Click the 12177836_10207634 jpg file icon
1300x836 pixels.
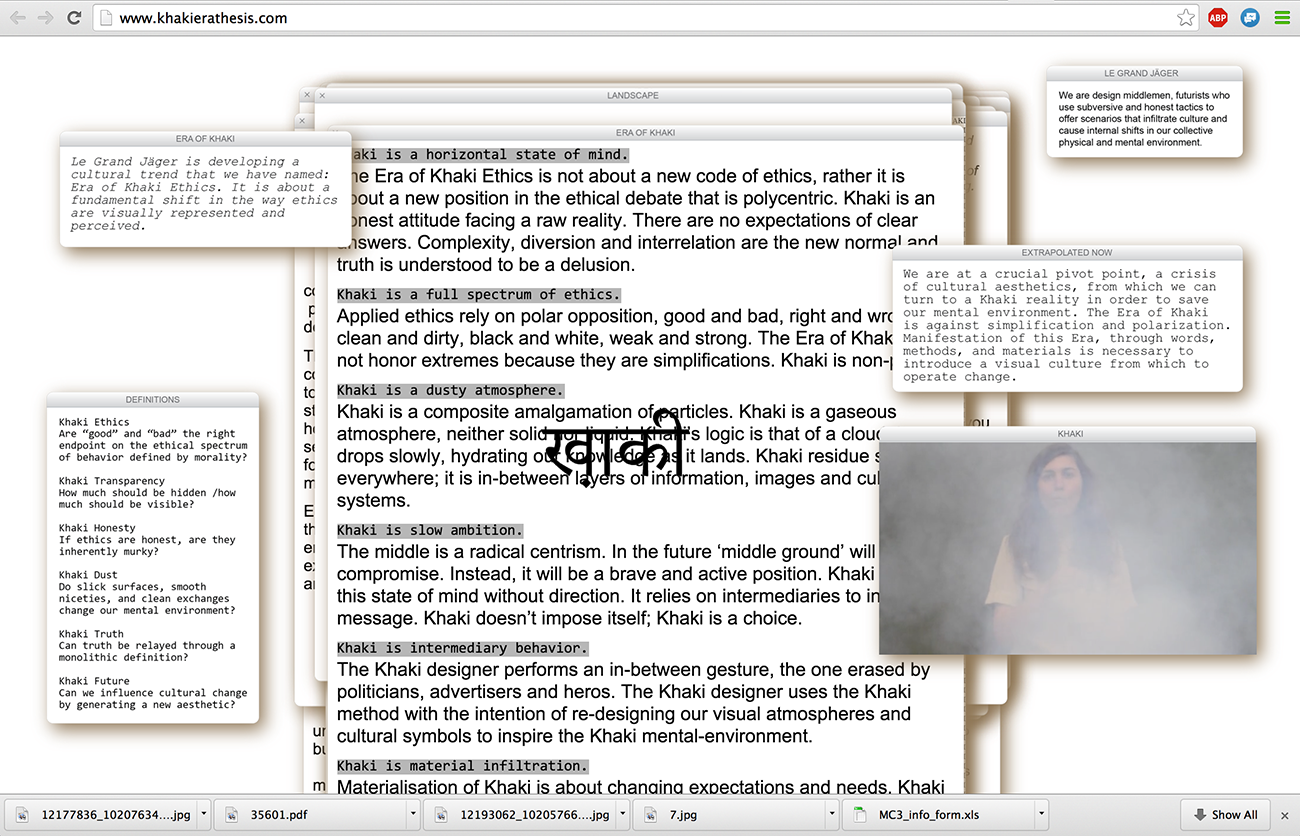click(22, 815)
